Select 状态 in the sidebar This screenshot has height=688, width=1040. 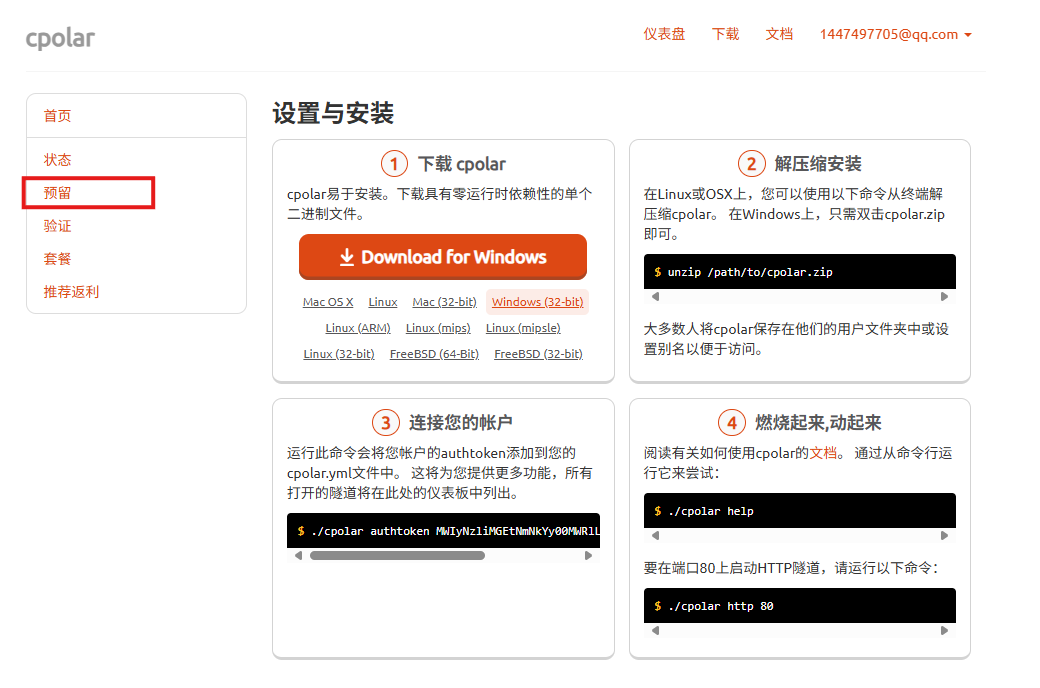(x=58, y=160)
